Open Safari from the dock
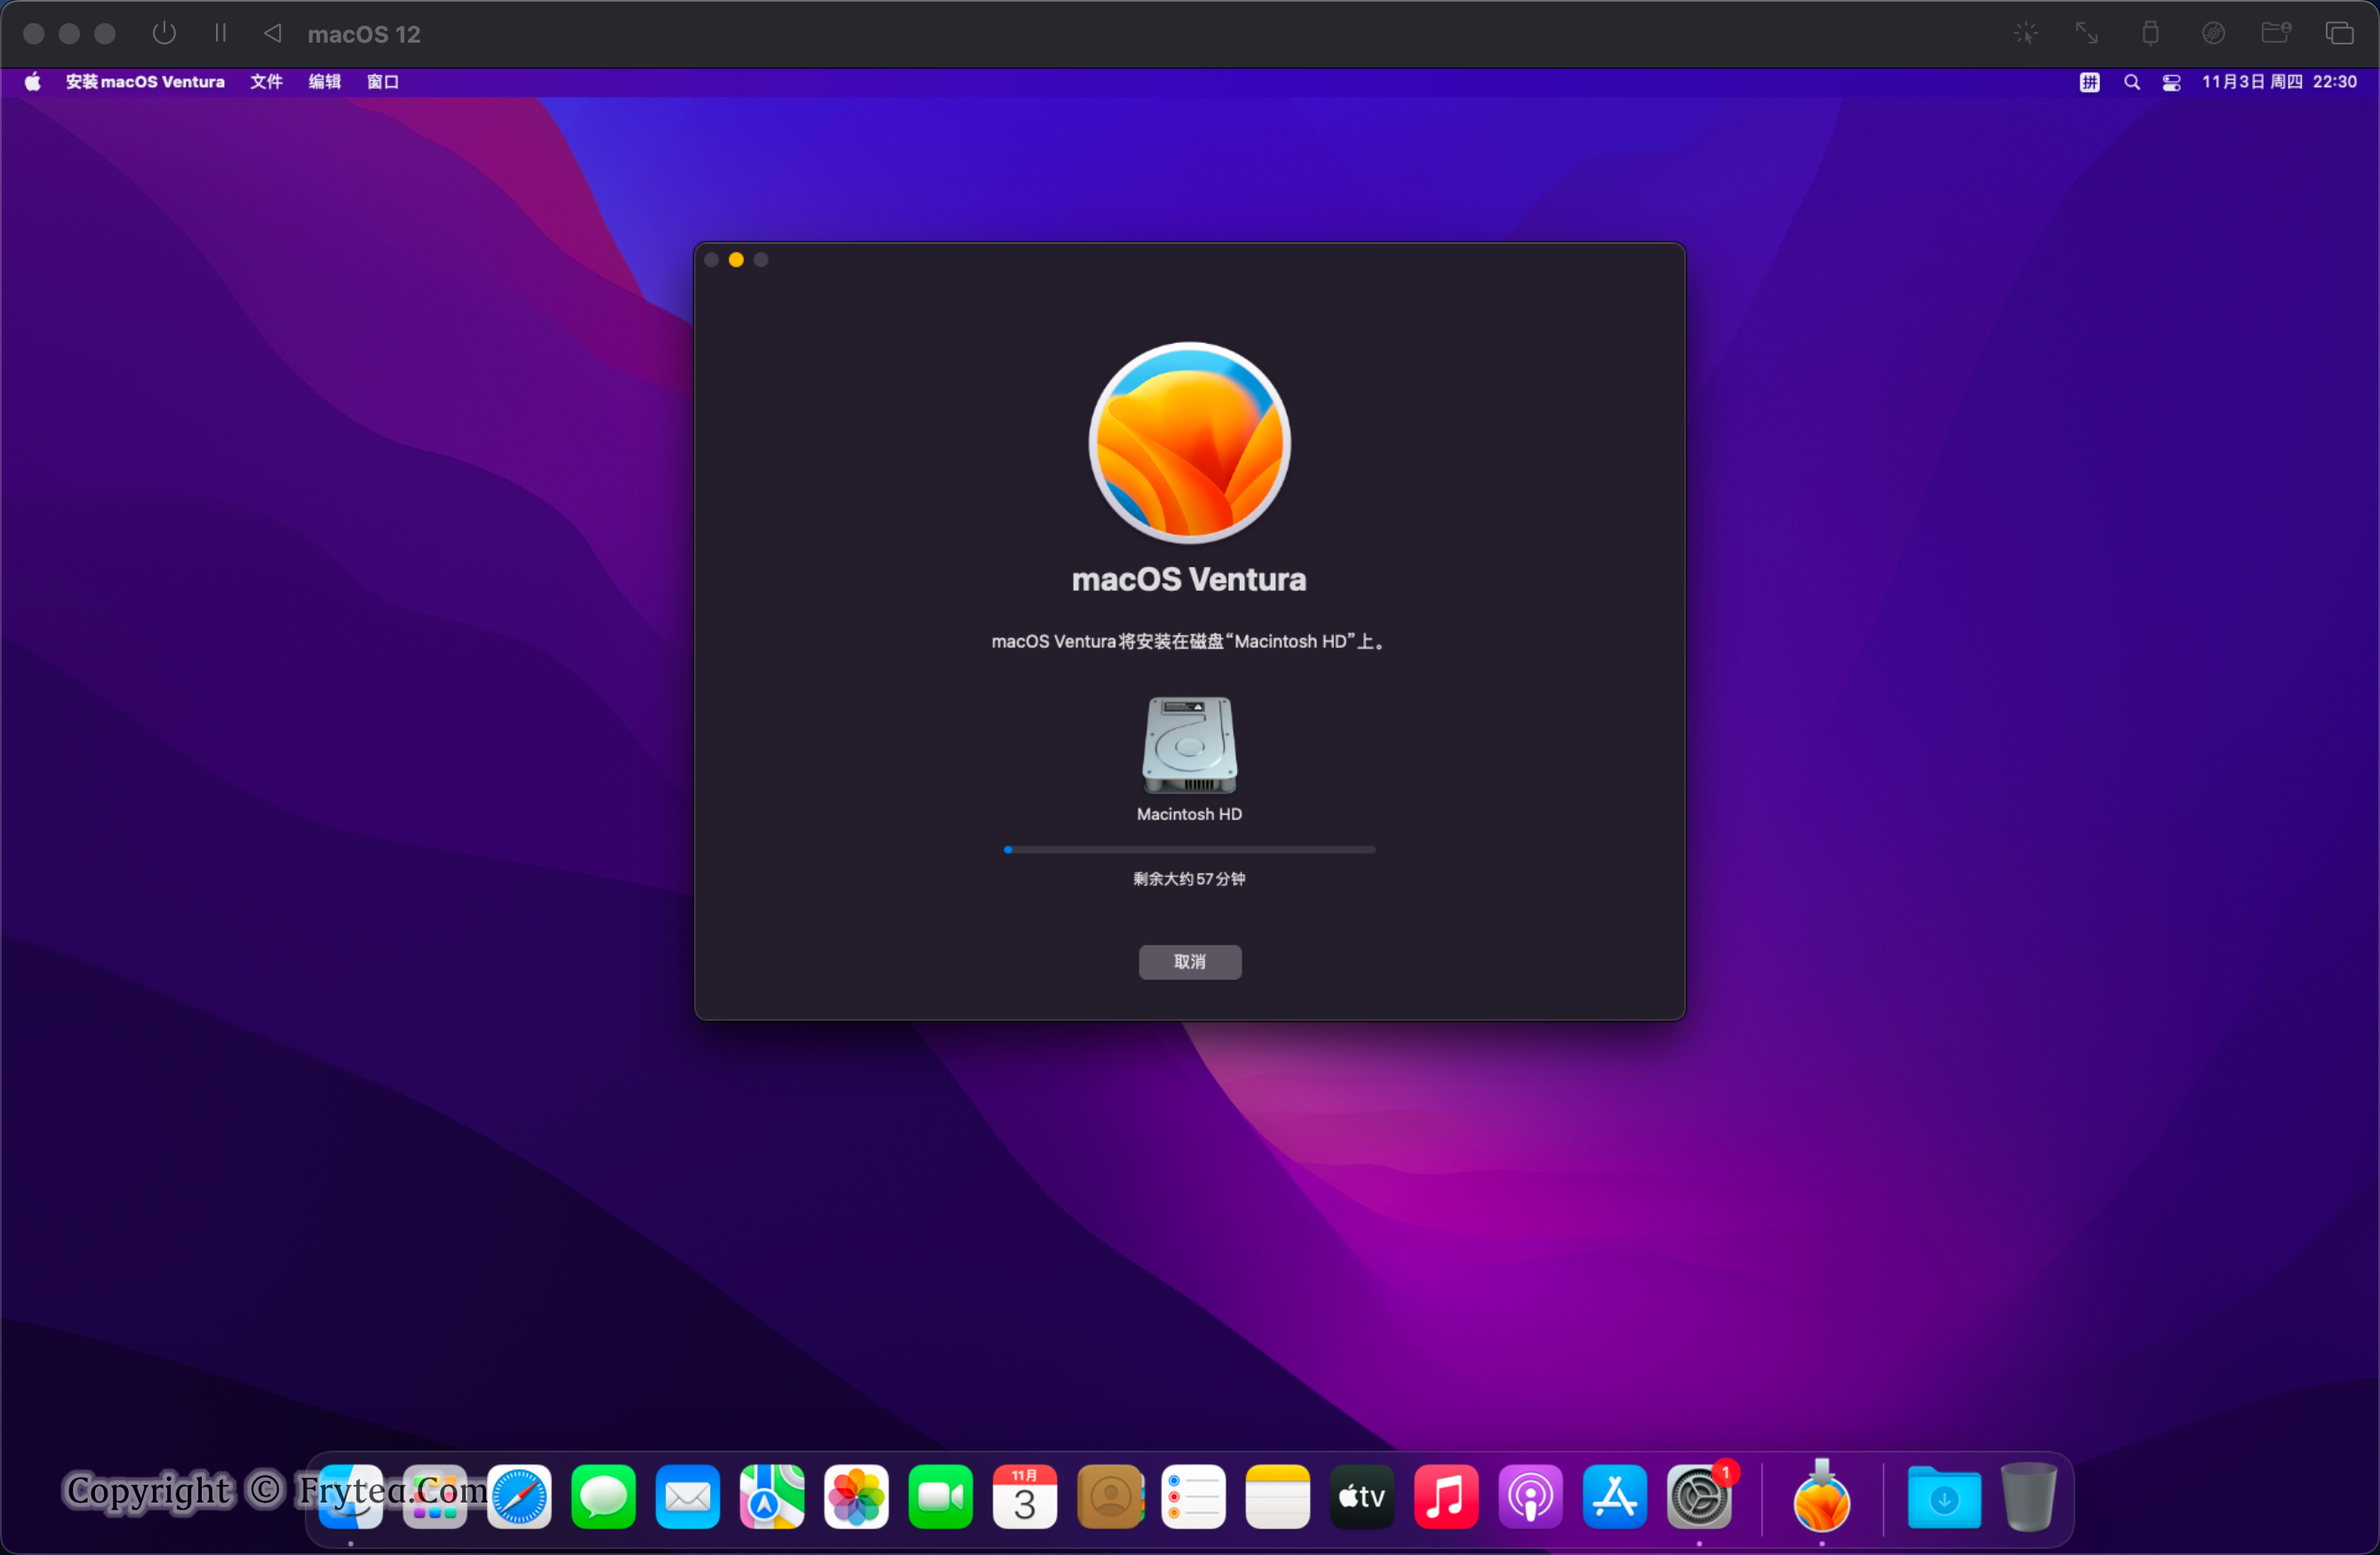 519,1497
